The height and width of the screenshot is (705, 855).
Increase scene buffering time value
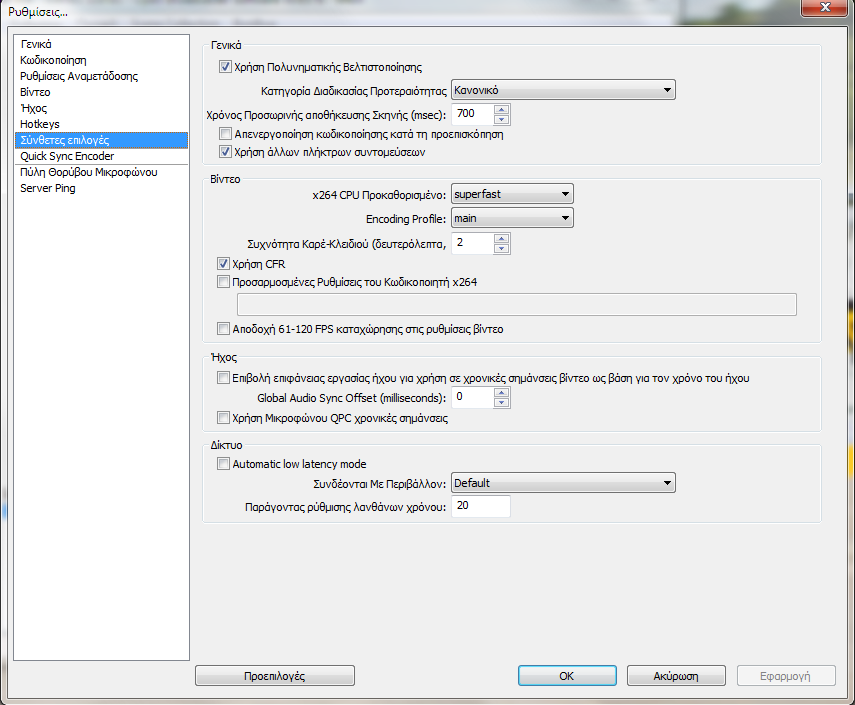501,109
